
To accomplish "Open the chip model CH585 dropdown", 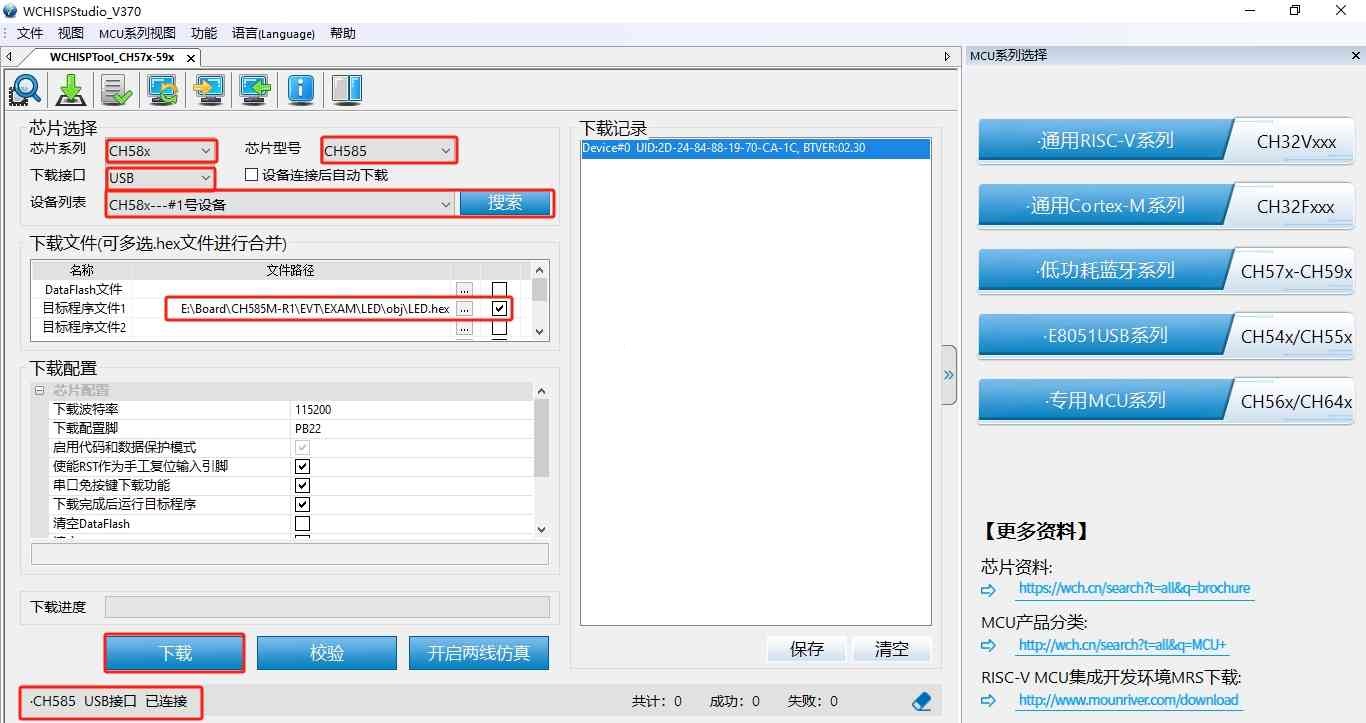I will tap(389, 151).
